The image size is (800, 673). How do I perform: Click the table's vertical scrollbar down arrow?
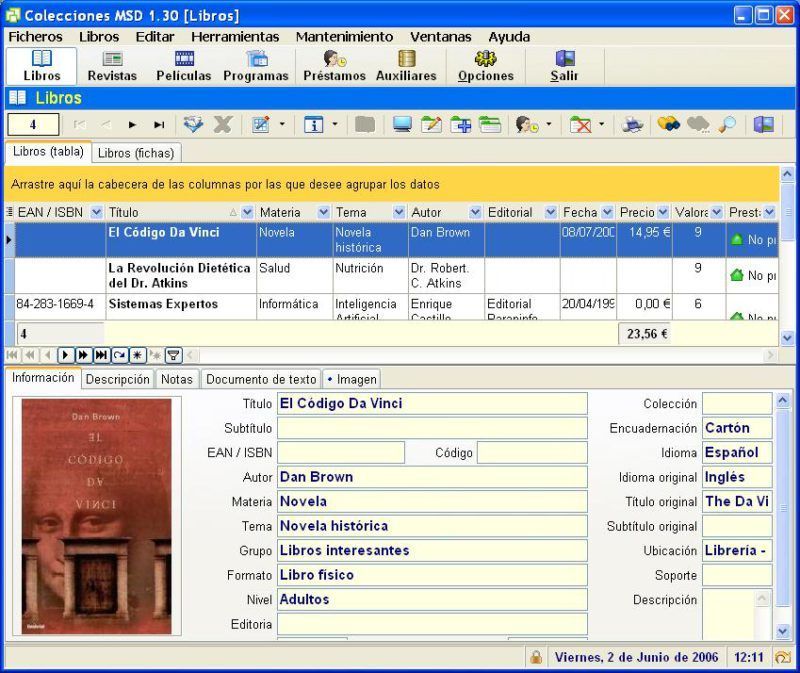tap(787, 337)
